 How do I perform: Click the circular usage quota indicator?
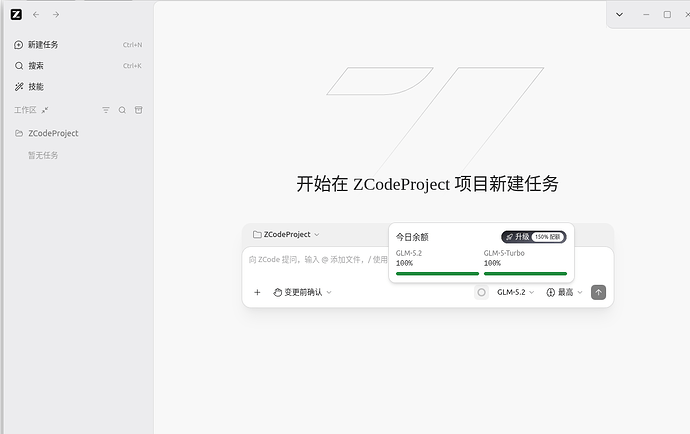point(481,292)
